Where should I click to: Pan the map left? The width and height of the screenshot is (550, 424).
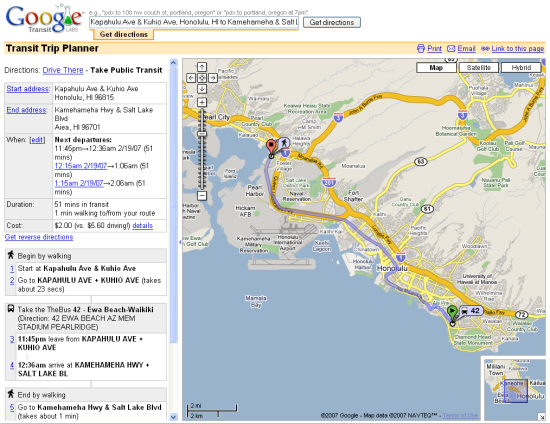click(x=191, y=78)
